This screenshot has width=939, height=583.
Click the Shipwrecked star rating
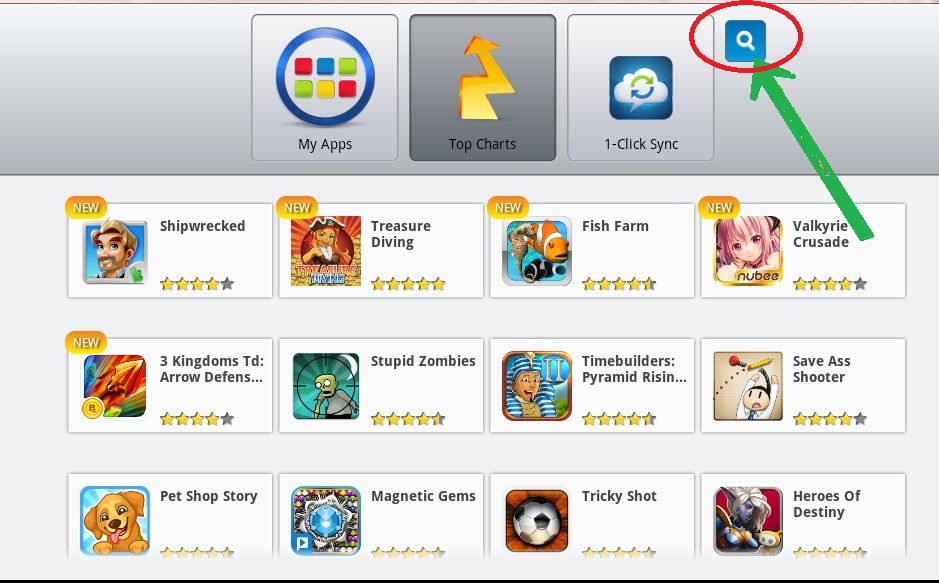tap(197, 284)
